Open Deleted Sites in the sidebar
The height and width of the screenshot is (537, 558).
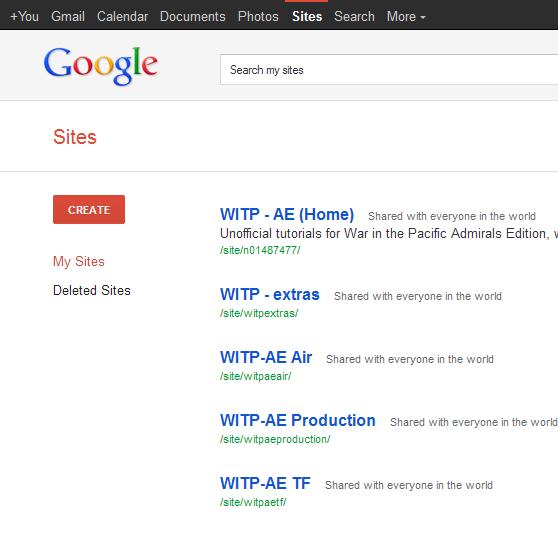(x=92, y=290)
